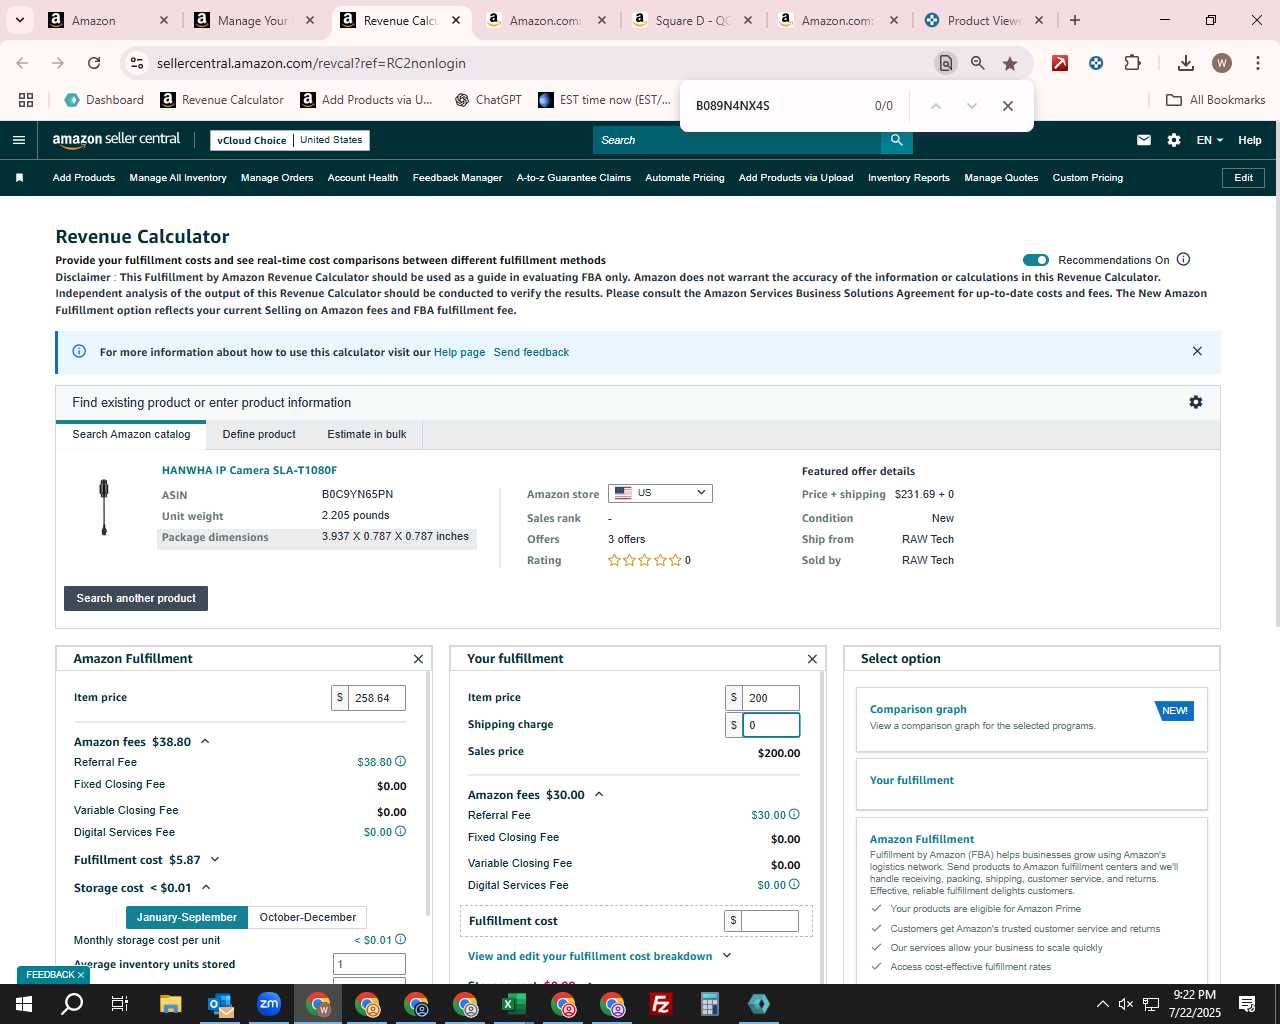Click Fulfillment cost input field

pyautogui.click(x=770, y=920)
